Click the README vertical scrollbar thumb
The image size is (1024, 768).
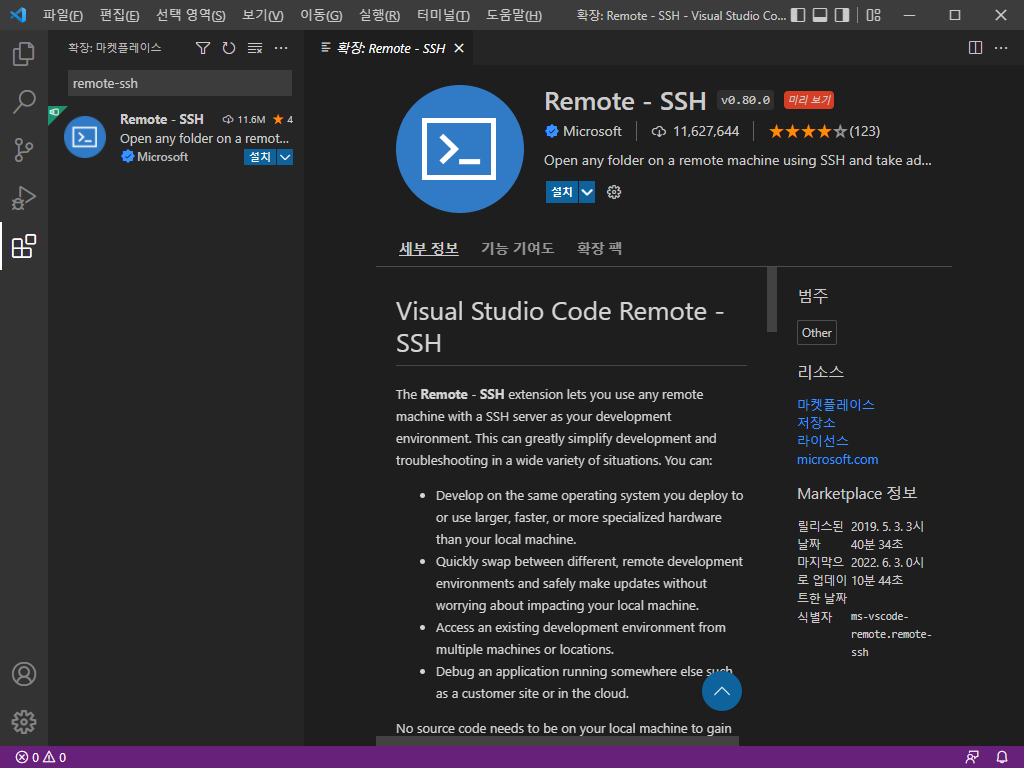click(x=771, y=299)
